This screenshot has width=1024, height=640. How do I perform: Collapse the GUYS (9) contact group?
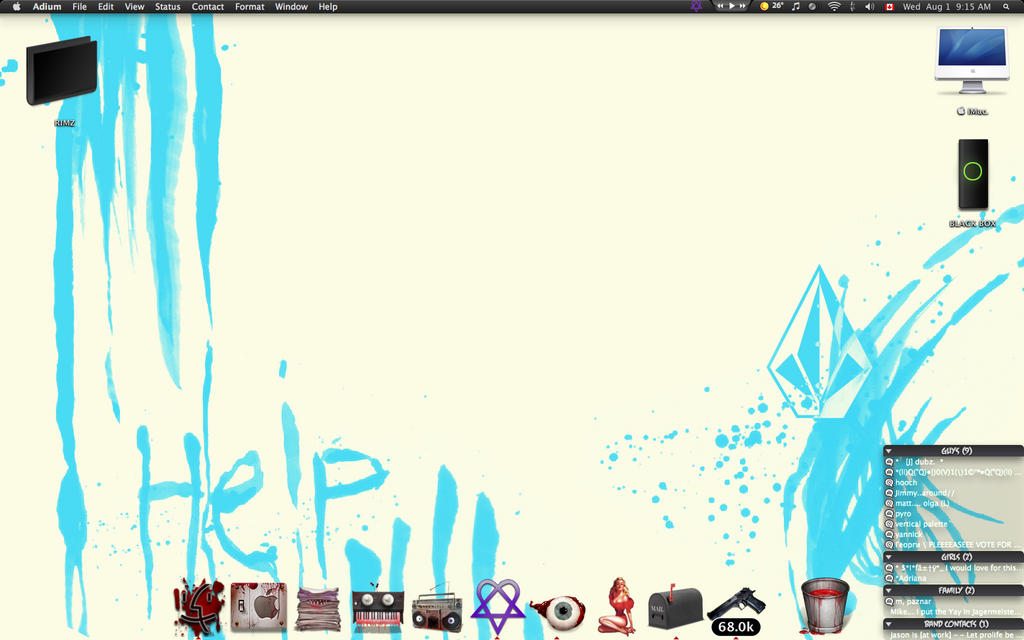pos(889,451)
